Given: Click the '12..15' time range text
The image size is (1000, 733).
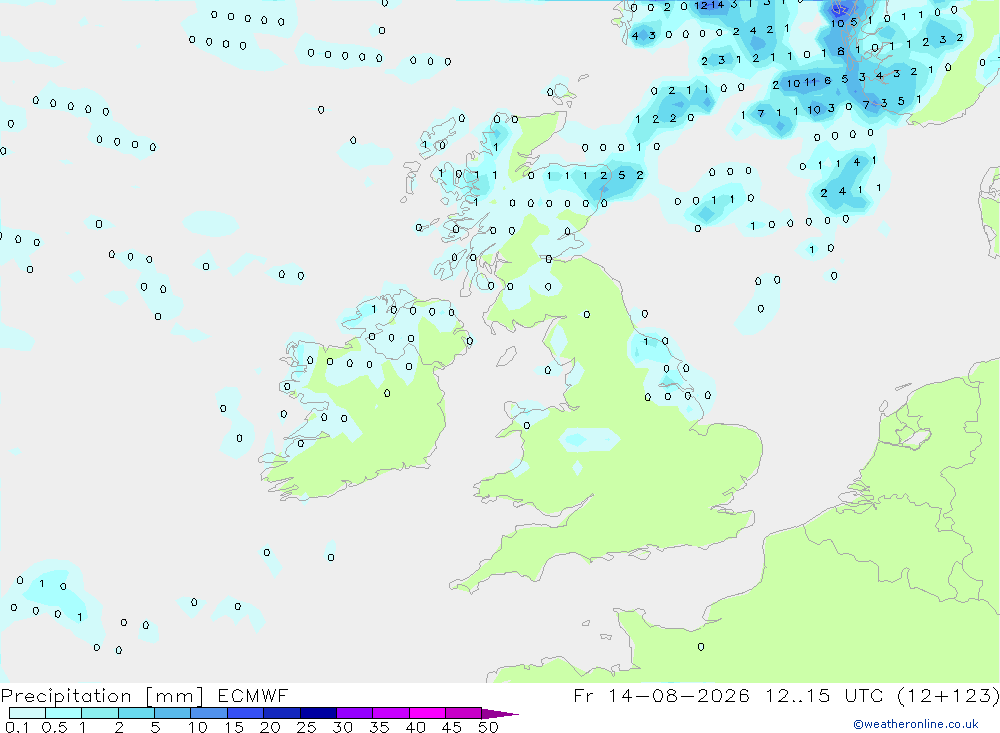Looking at the screenshot, I should point(798,695).
